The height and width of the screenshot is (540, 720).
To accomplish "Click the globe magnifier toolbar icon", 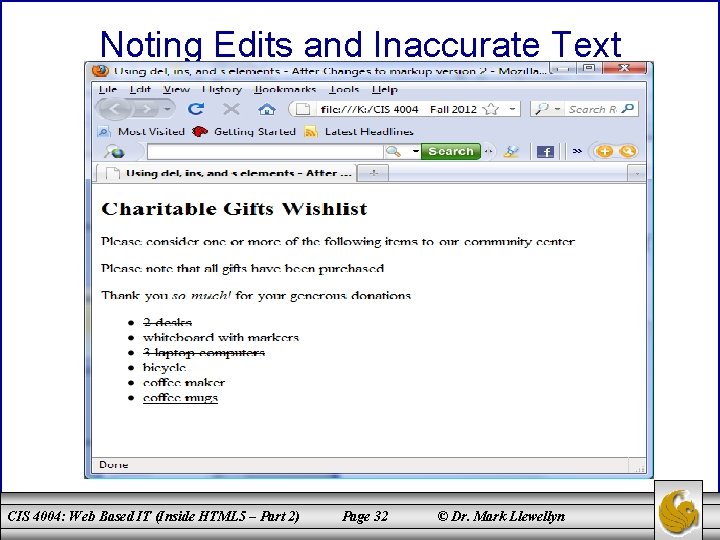I will click(x=114, y=152).
